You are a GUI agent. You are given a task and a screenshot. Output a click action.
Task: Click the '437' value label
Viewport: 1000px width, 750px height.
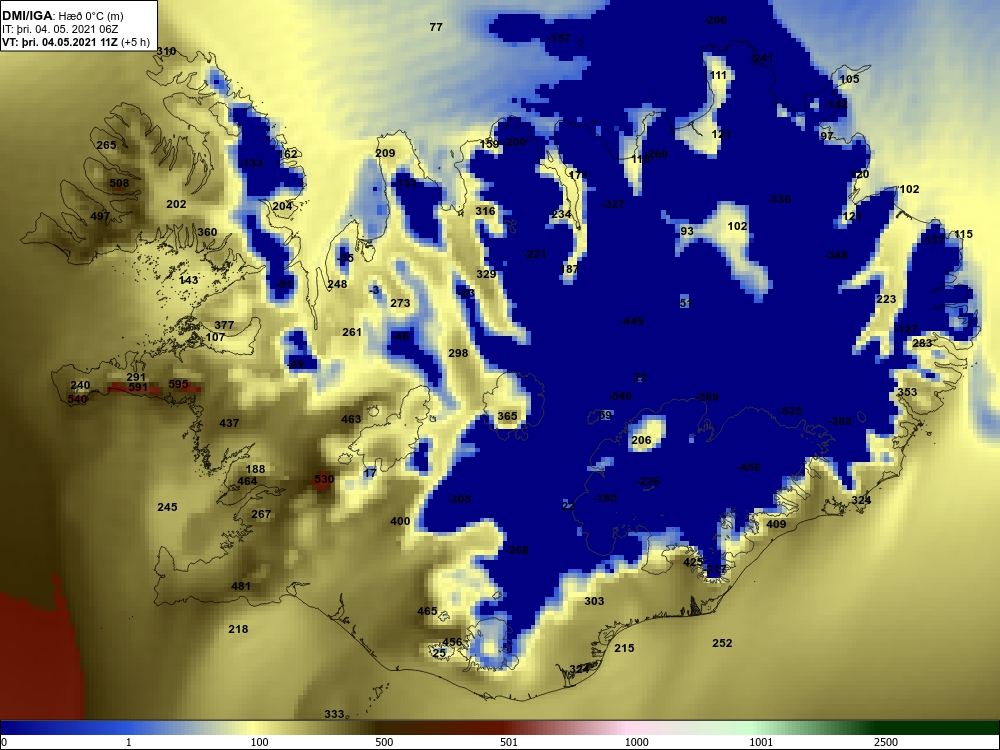229,423
